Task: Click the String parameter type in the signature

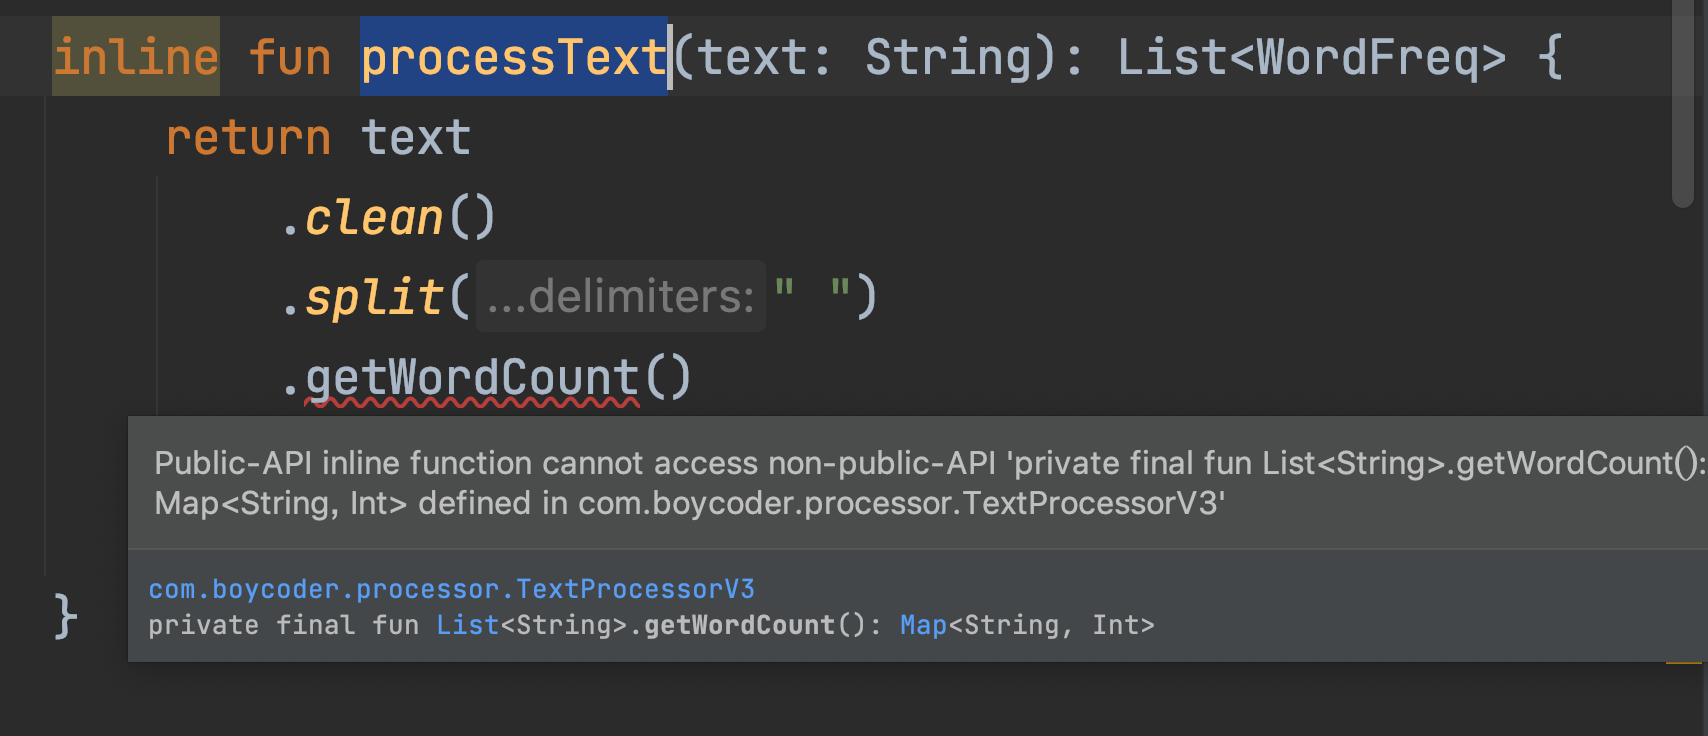Action: point(948,57)
